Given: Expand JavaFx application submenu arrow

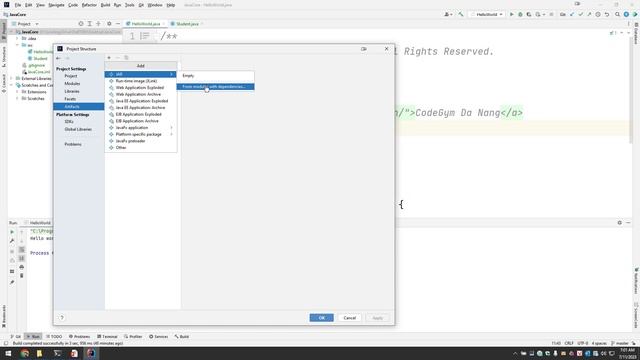Looking at the screenshot, I should (x=171, y=128).
